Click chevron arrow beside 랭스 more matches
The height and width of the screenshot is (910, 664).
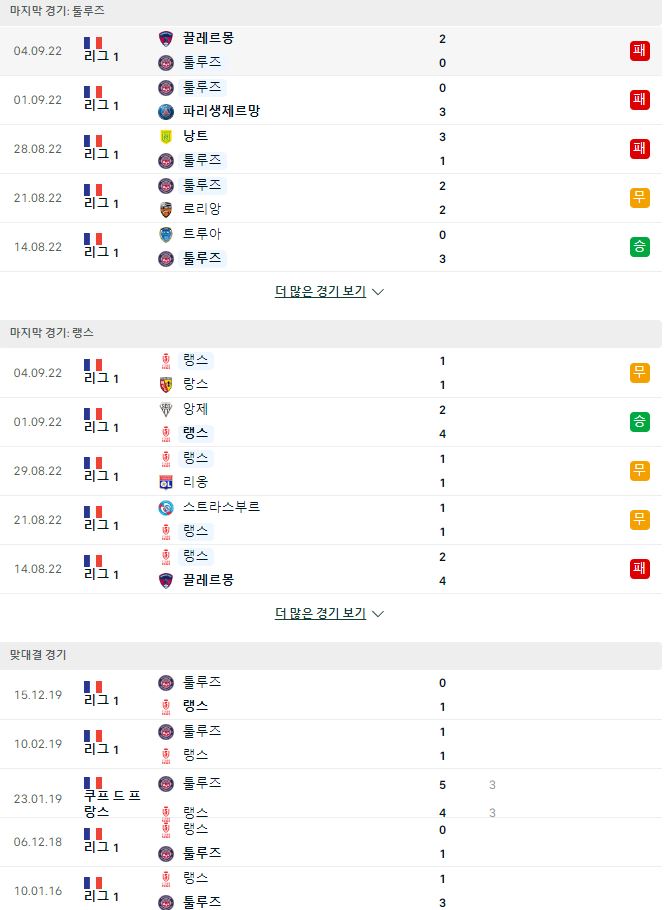378,614
